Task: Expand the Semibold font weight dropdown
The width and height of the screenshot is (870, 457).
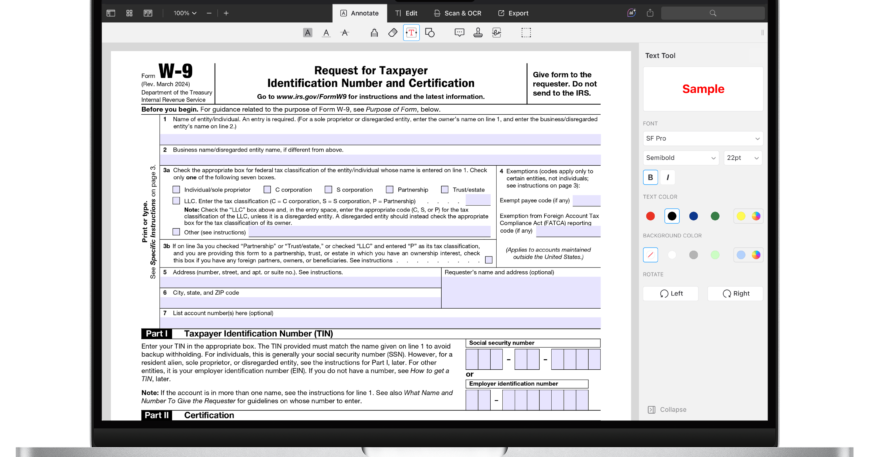Action: (680, 158)
